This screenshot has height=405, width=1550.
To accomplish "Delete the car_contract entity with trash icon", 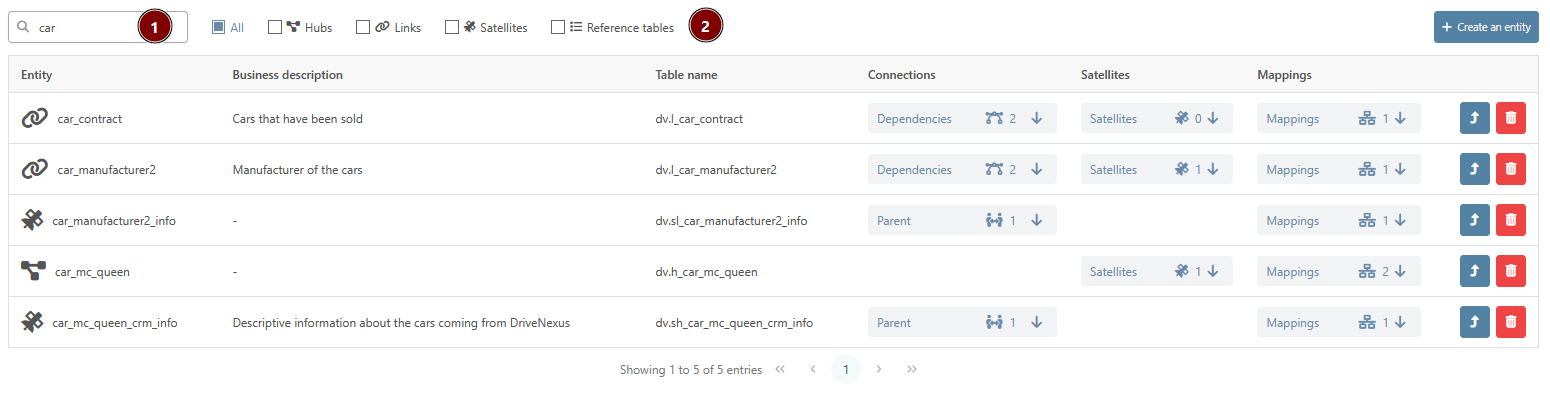I will (x=1510, y=118).
